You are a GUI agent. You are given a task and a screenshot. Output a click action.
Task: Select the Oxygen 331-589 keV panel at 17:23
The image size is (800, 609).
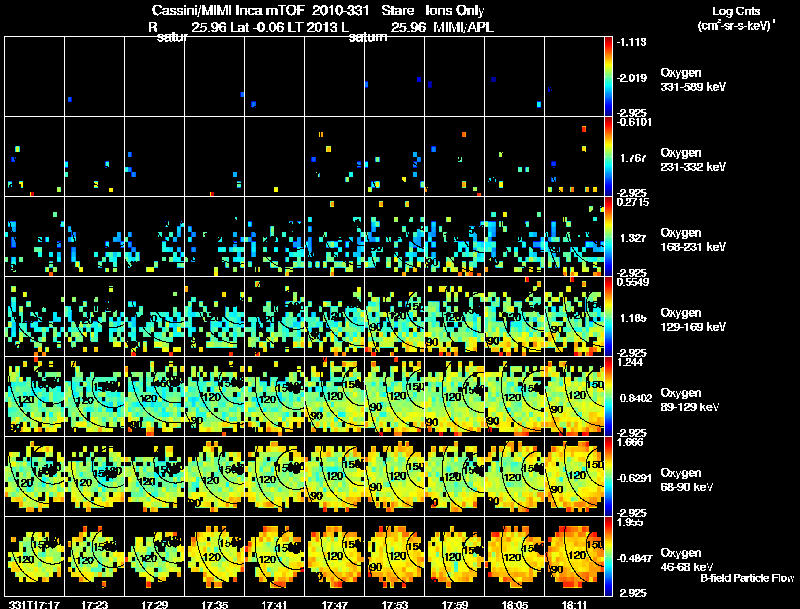[94, 77]
